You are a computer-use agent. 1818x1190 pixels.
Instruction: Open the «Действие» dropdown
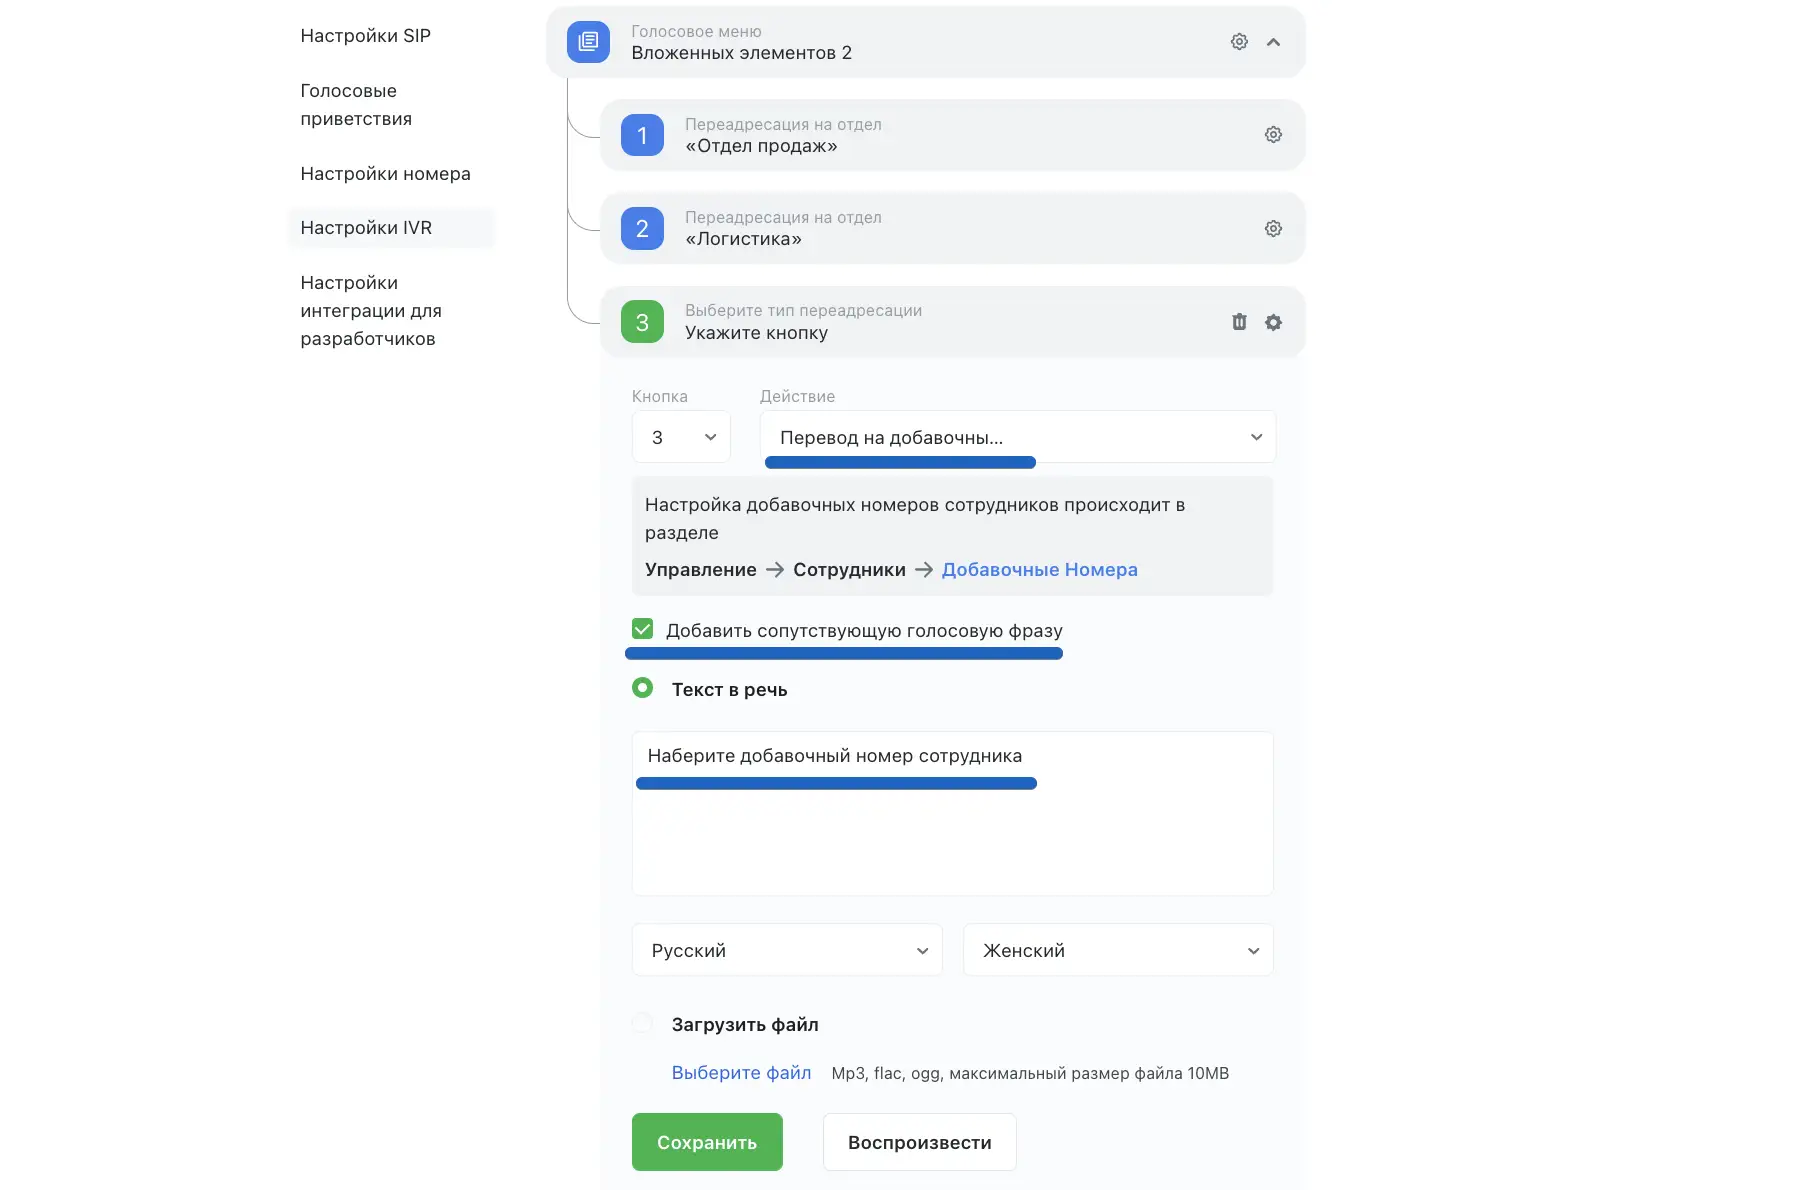1017,437
